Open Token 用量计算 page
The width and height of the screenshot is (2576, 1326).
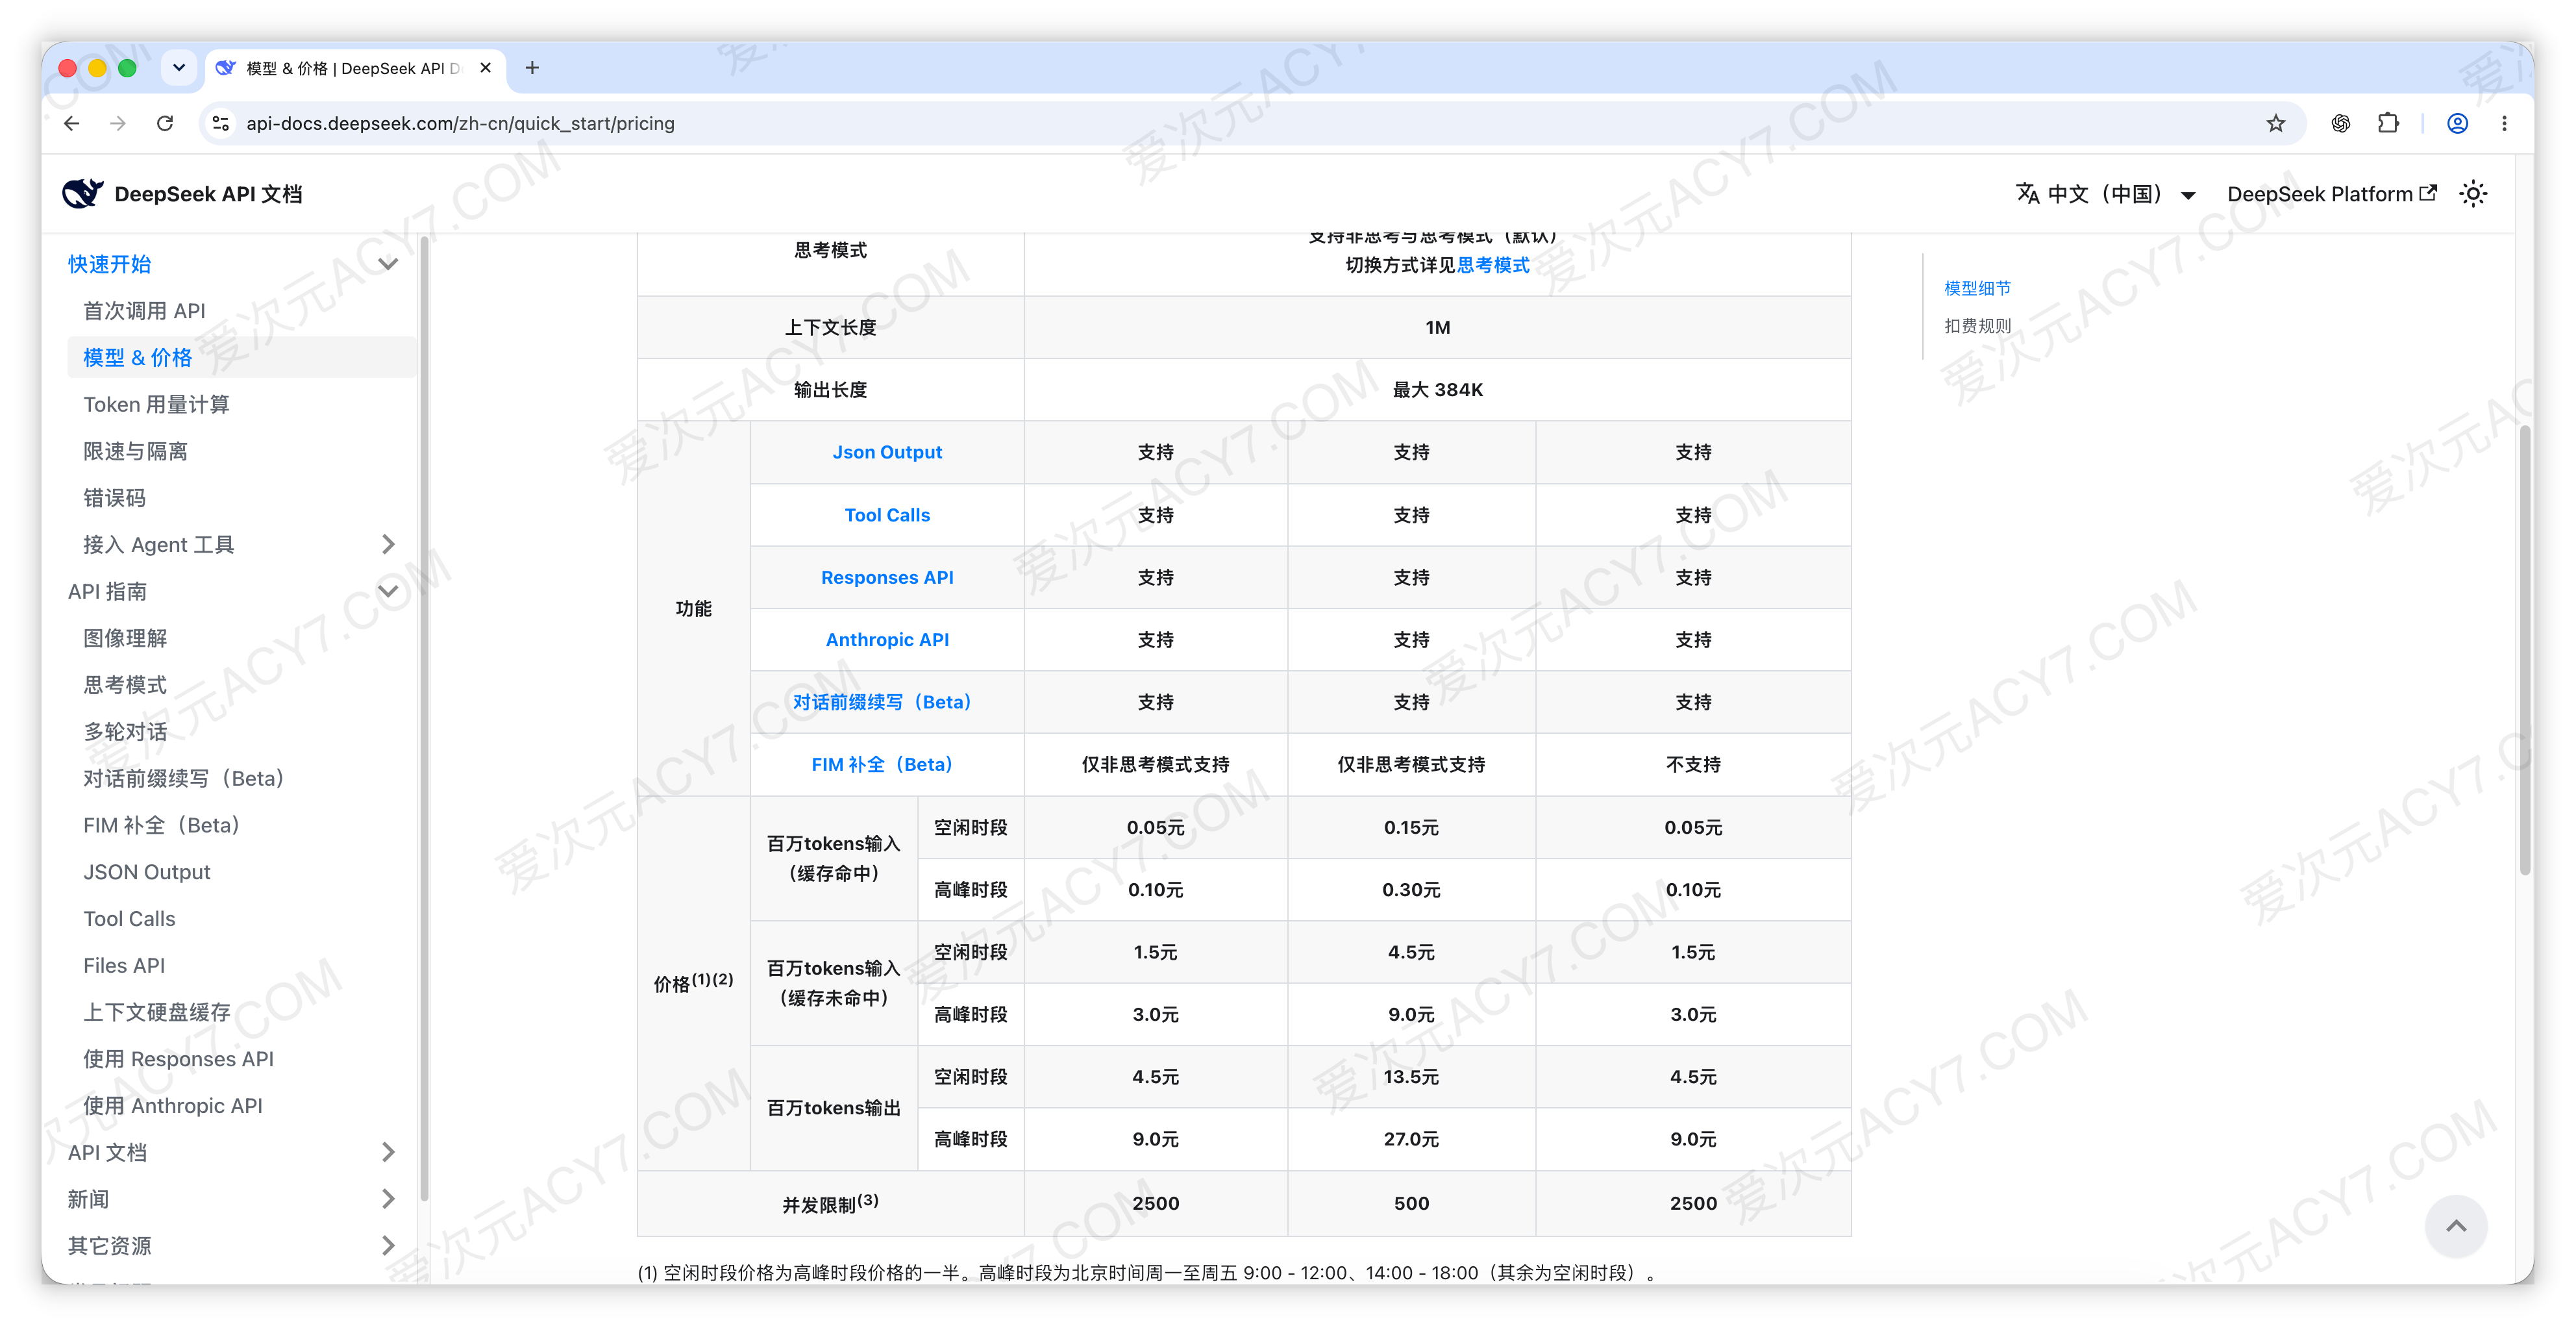pyautogui.click(x=156, y=404)
